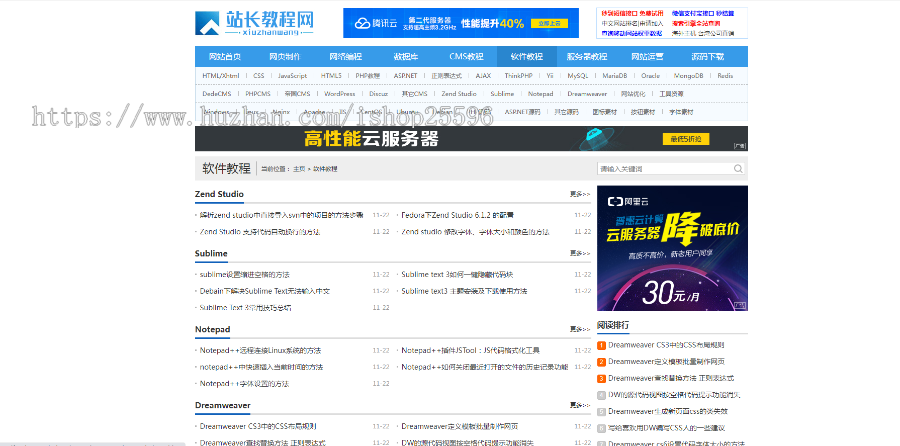Open article Fedora下Zend Studio 6.1.2 的配置
The height and width of the screenshot is (446, 900).
tap(457, 215)
